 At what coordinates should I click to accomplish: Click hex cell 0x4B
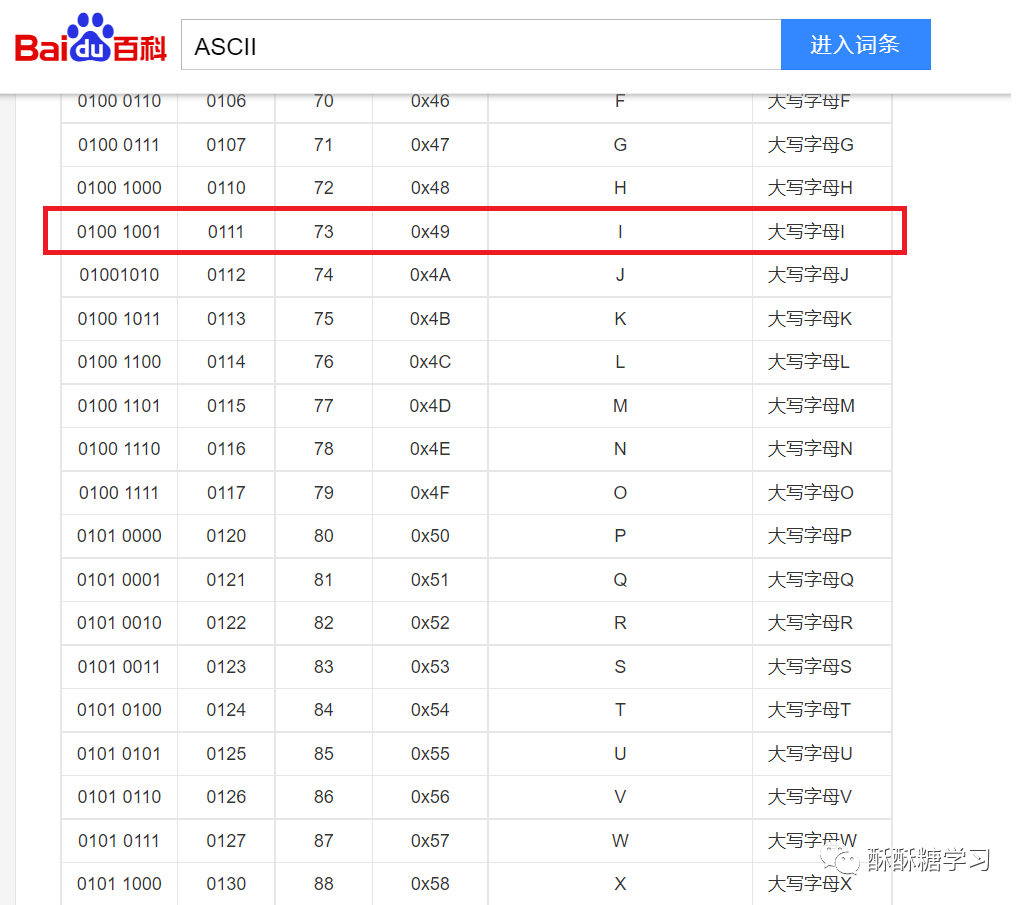click(x=430, y=318)
